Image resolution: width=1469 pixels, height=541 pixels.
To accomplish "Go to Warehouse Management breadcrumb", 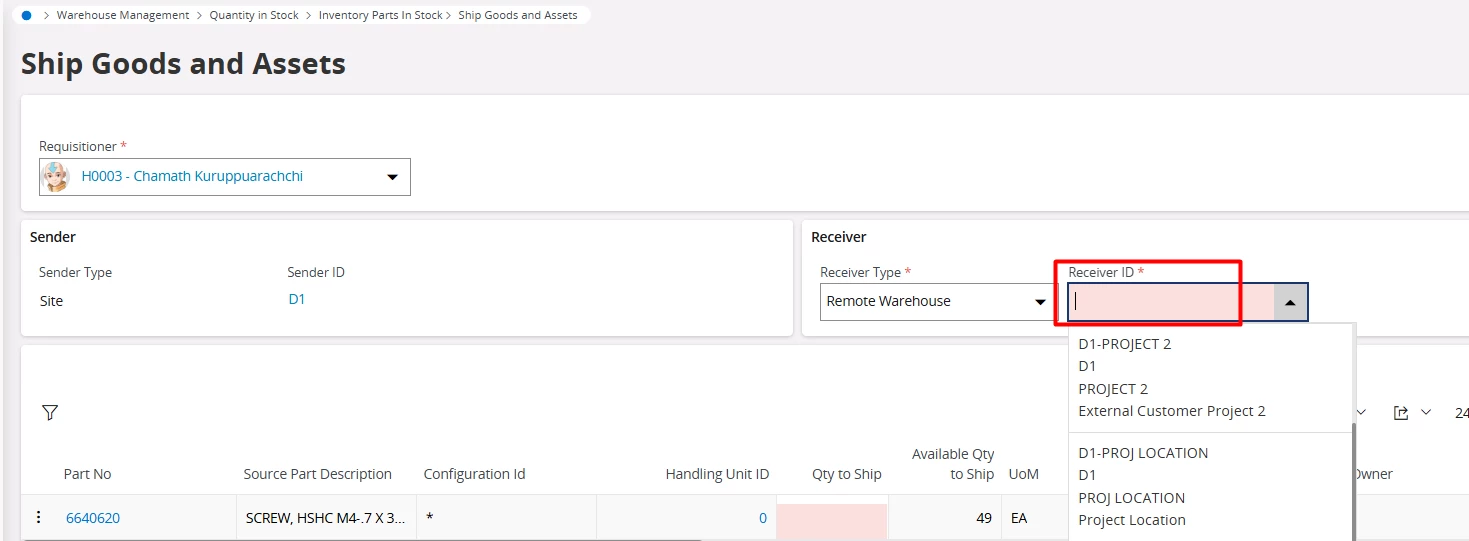I will [123, 15].
